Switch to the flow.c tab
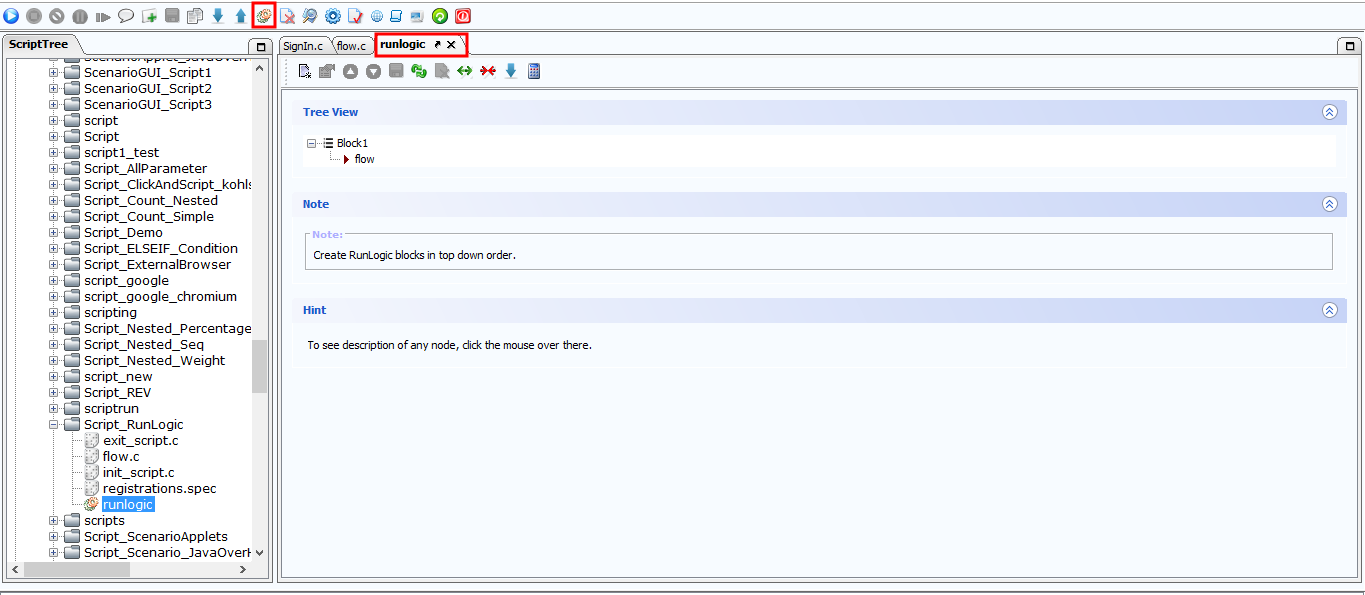Viewport: 1365px width, 595px height. pos(351,46)
